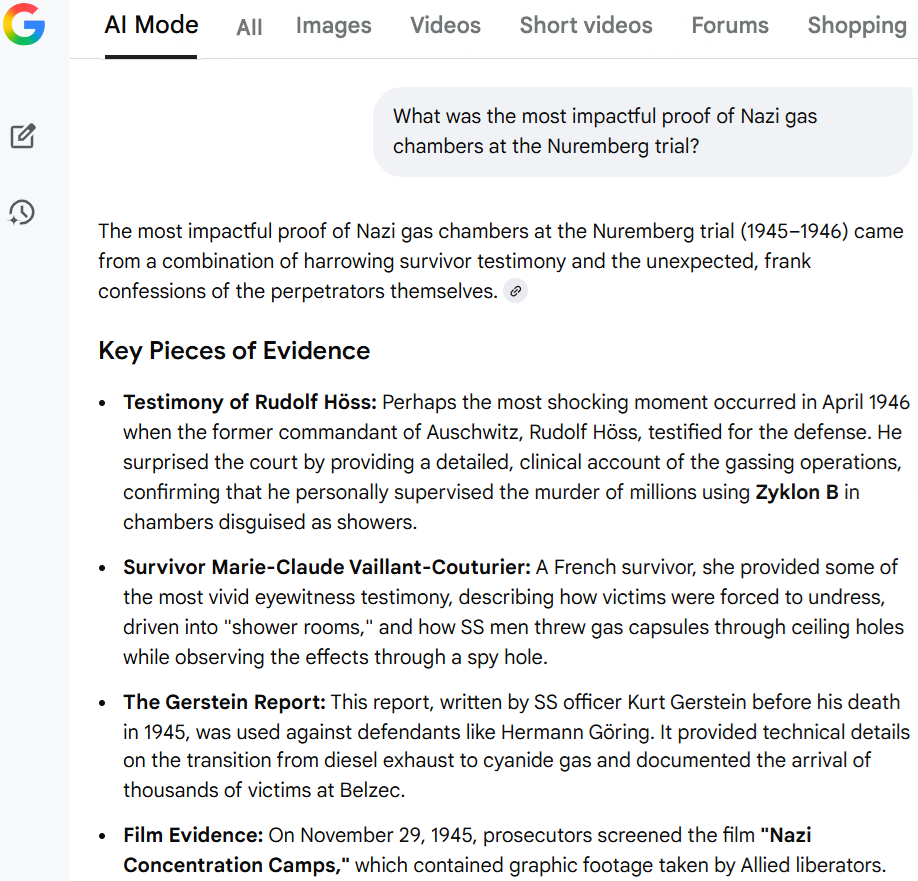Open the Forums tab

729,25
